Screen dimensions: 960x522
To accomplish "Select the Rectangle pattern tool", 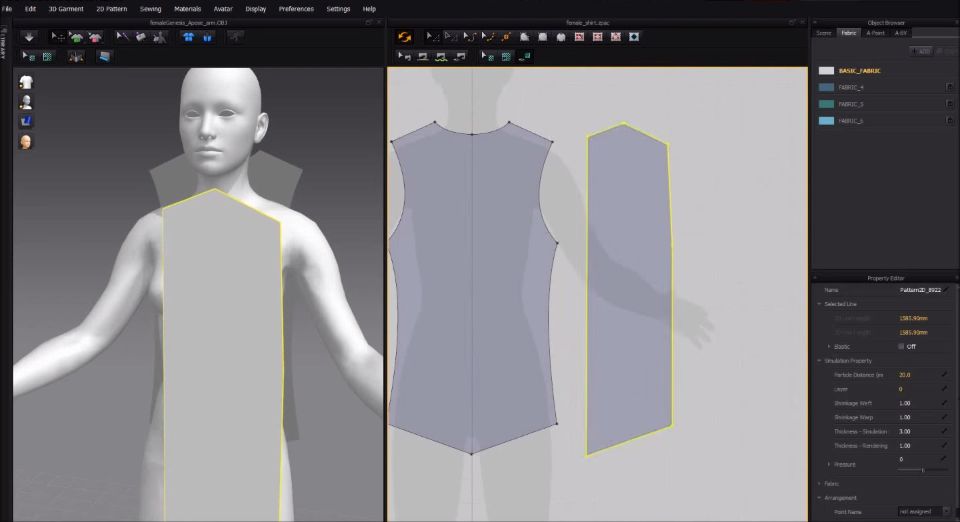I will point(542,37).
